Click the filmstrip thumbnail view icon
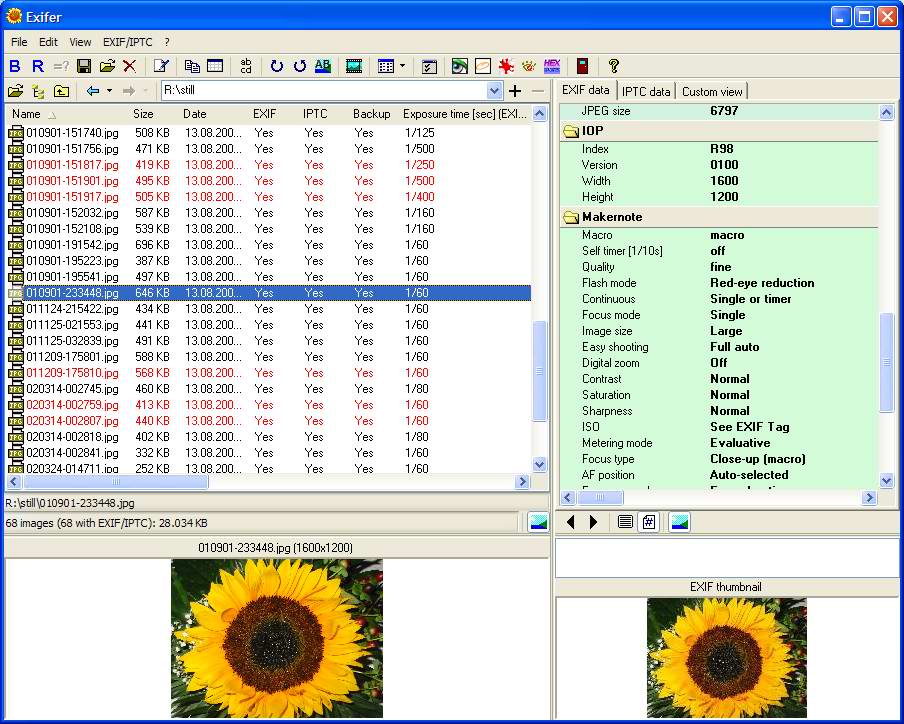This screenshot has height=724, width=904. (354, 67)
